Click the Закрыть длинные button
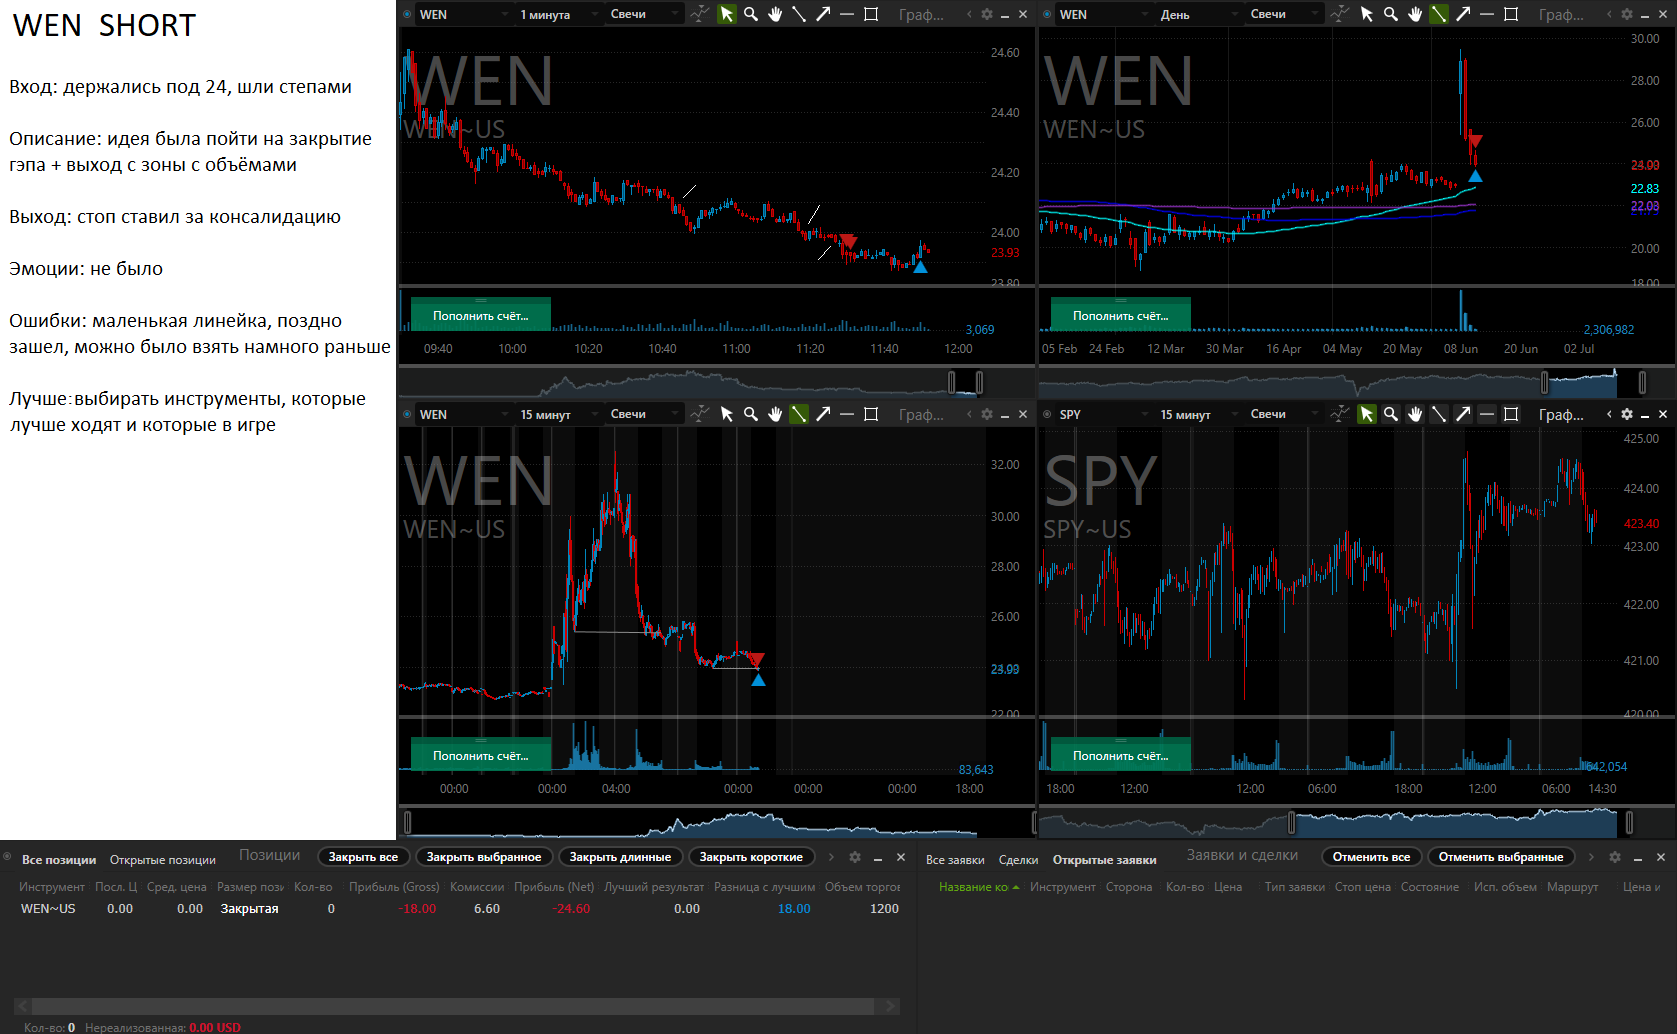 click(x=620, y=857)
